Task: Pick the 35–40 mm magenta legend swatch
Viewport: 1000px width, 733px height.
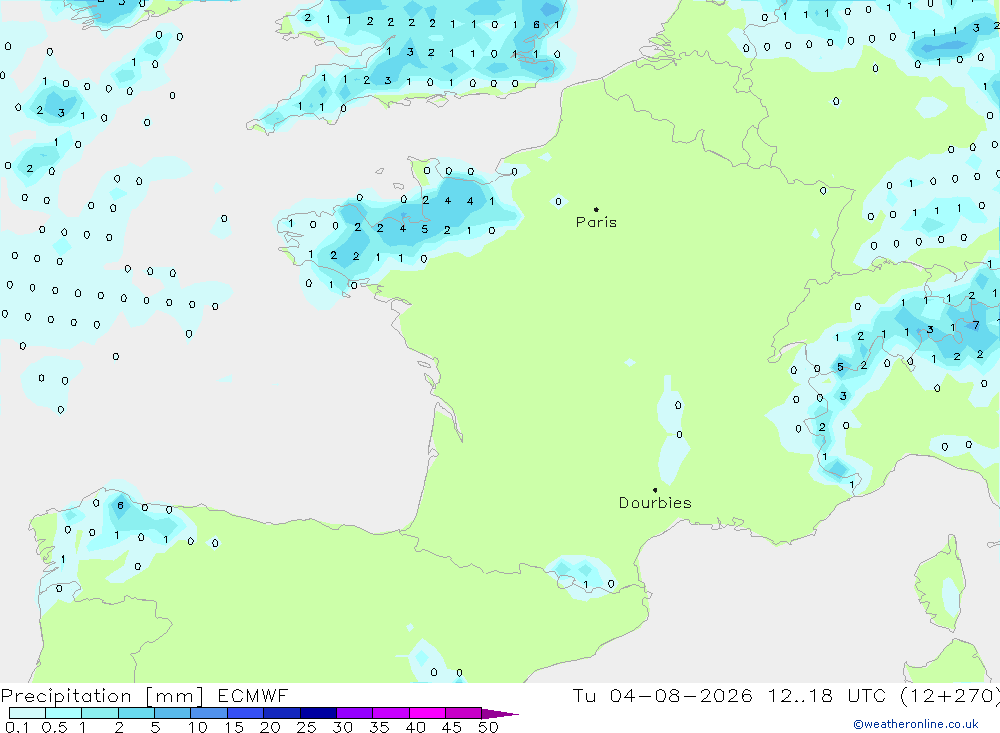Action: pyautogui.click(x=390, y=713)
